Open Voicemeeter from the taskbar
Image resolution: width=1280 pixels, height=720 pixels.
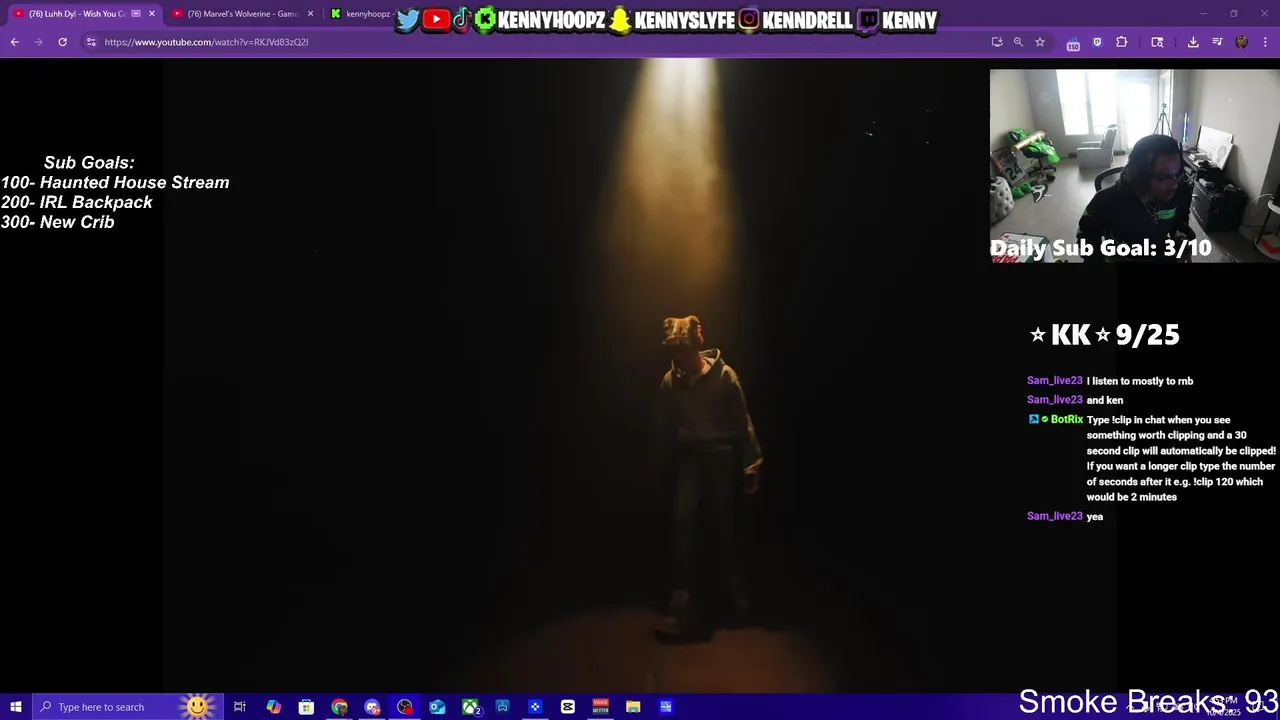(x=600, y=707)
